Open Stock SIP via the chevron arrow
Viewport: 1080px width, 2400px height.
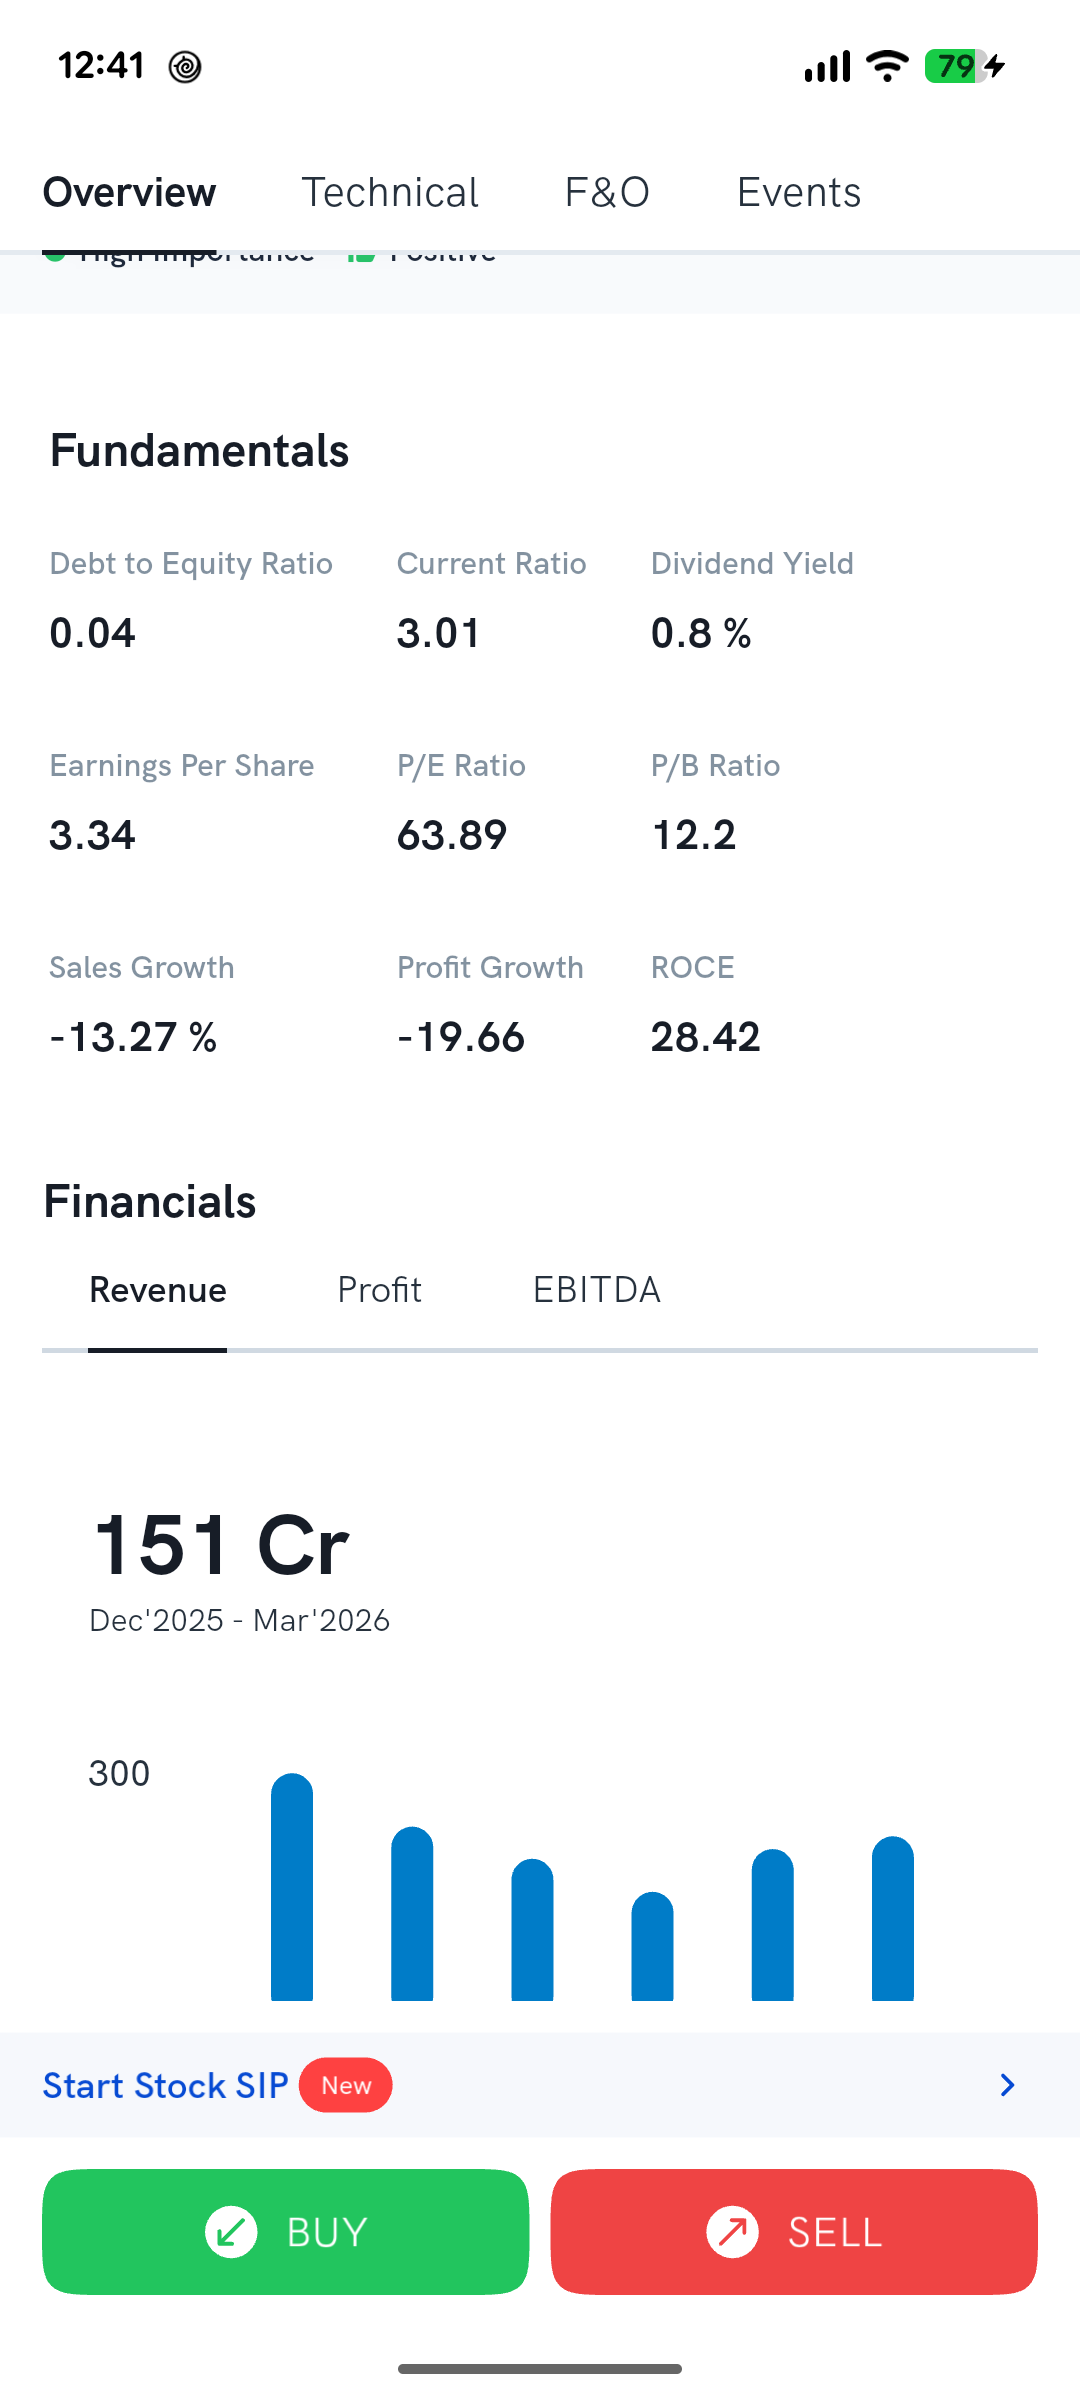click(1007, 2085)
